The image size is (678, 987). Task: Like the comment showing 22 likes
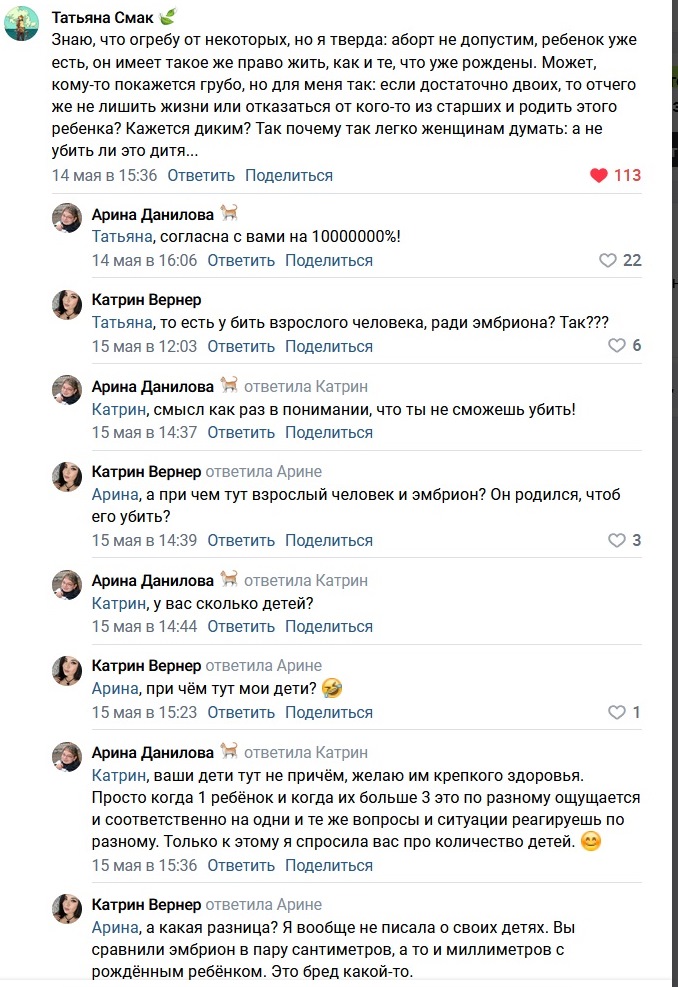pos(607,260)
